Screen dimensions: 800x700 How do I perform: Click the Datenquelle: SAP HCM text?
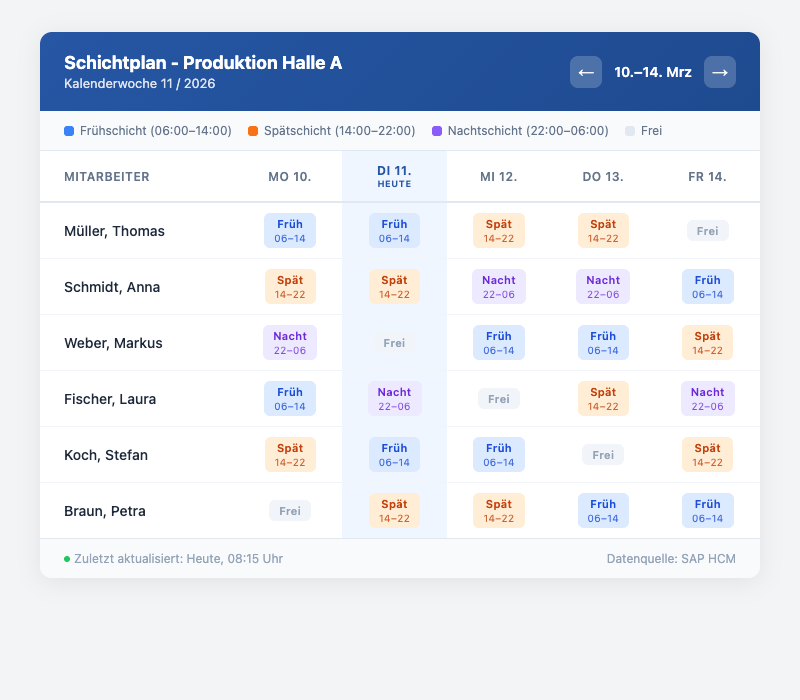click(671, 558)
